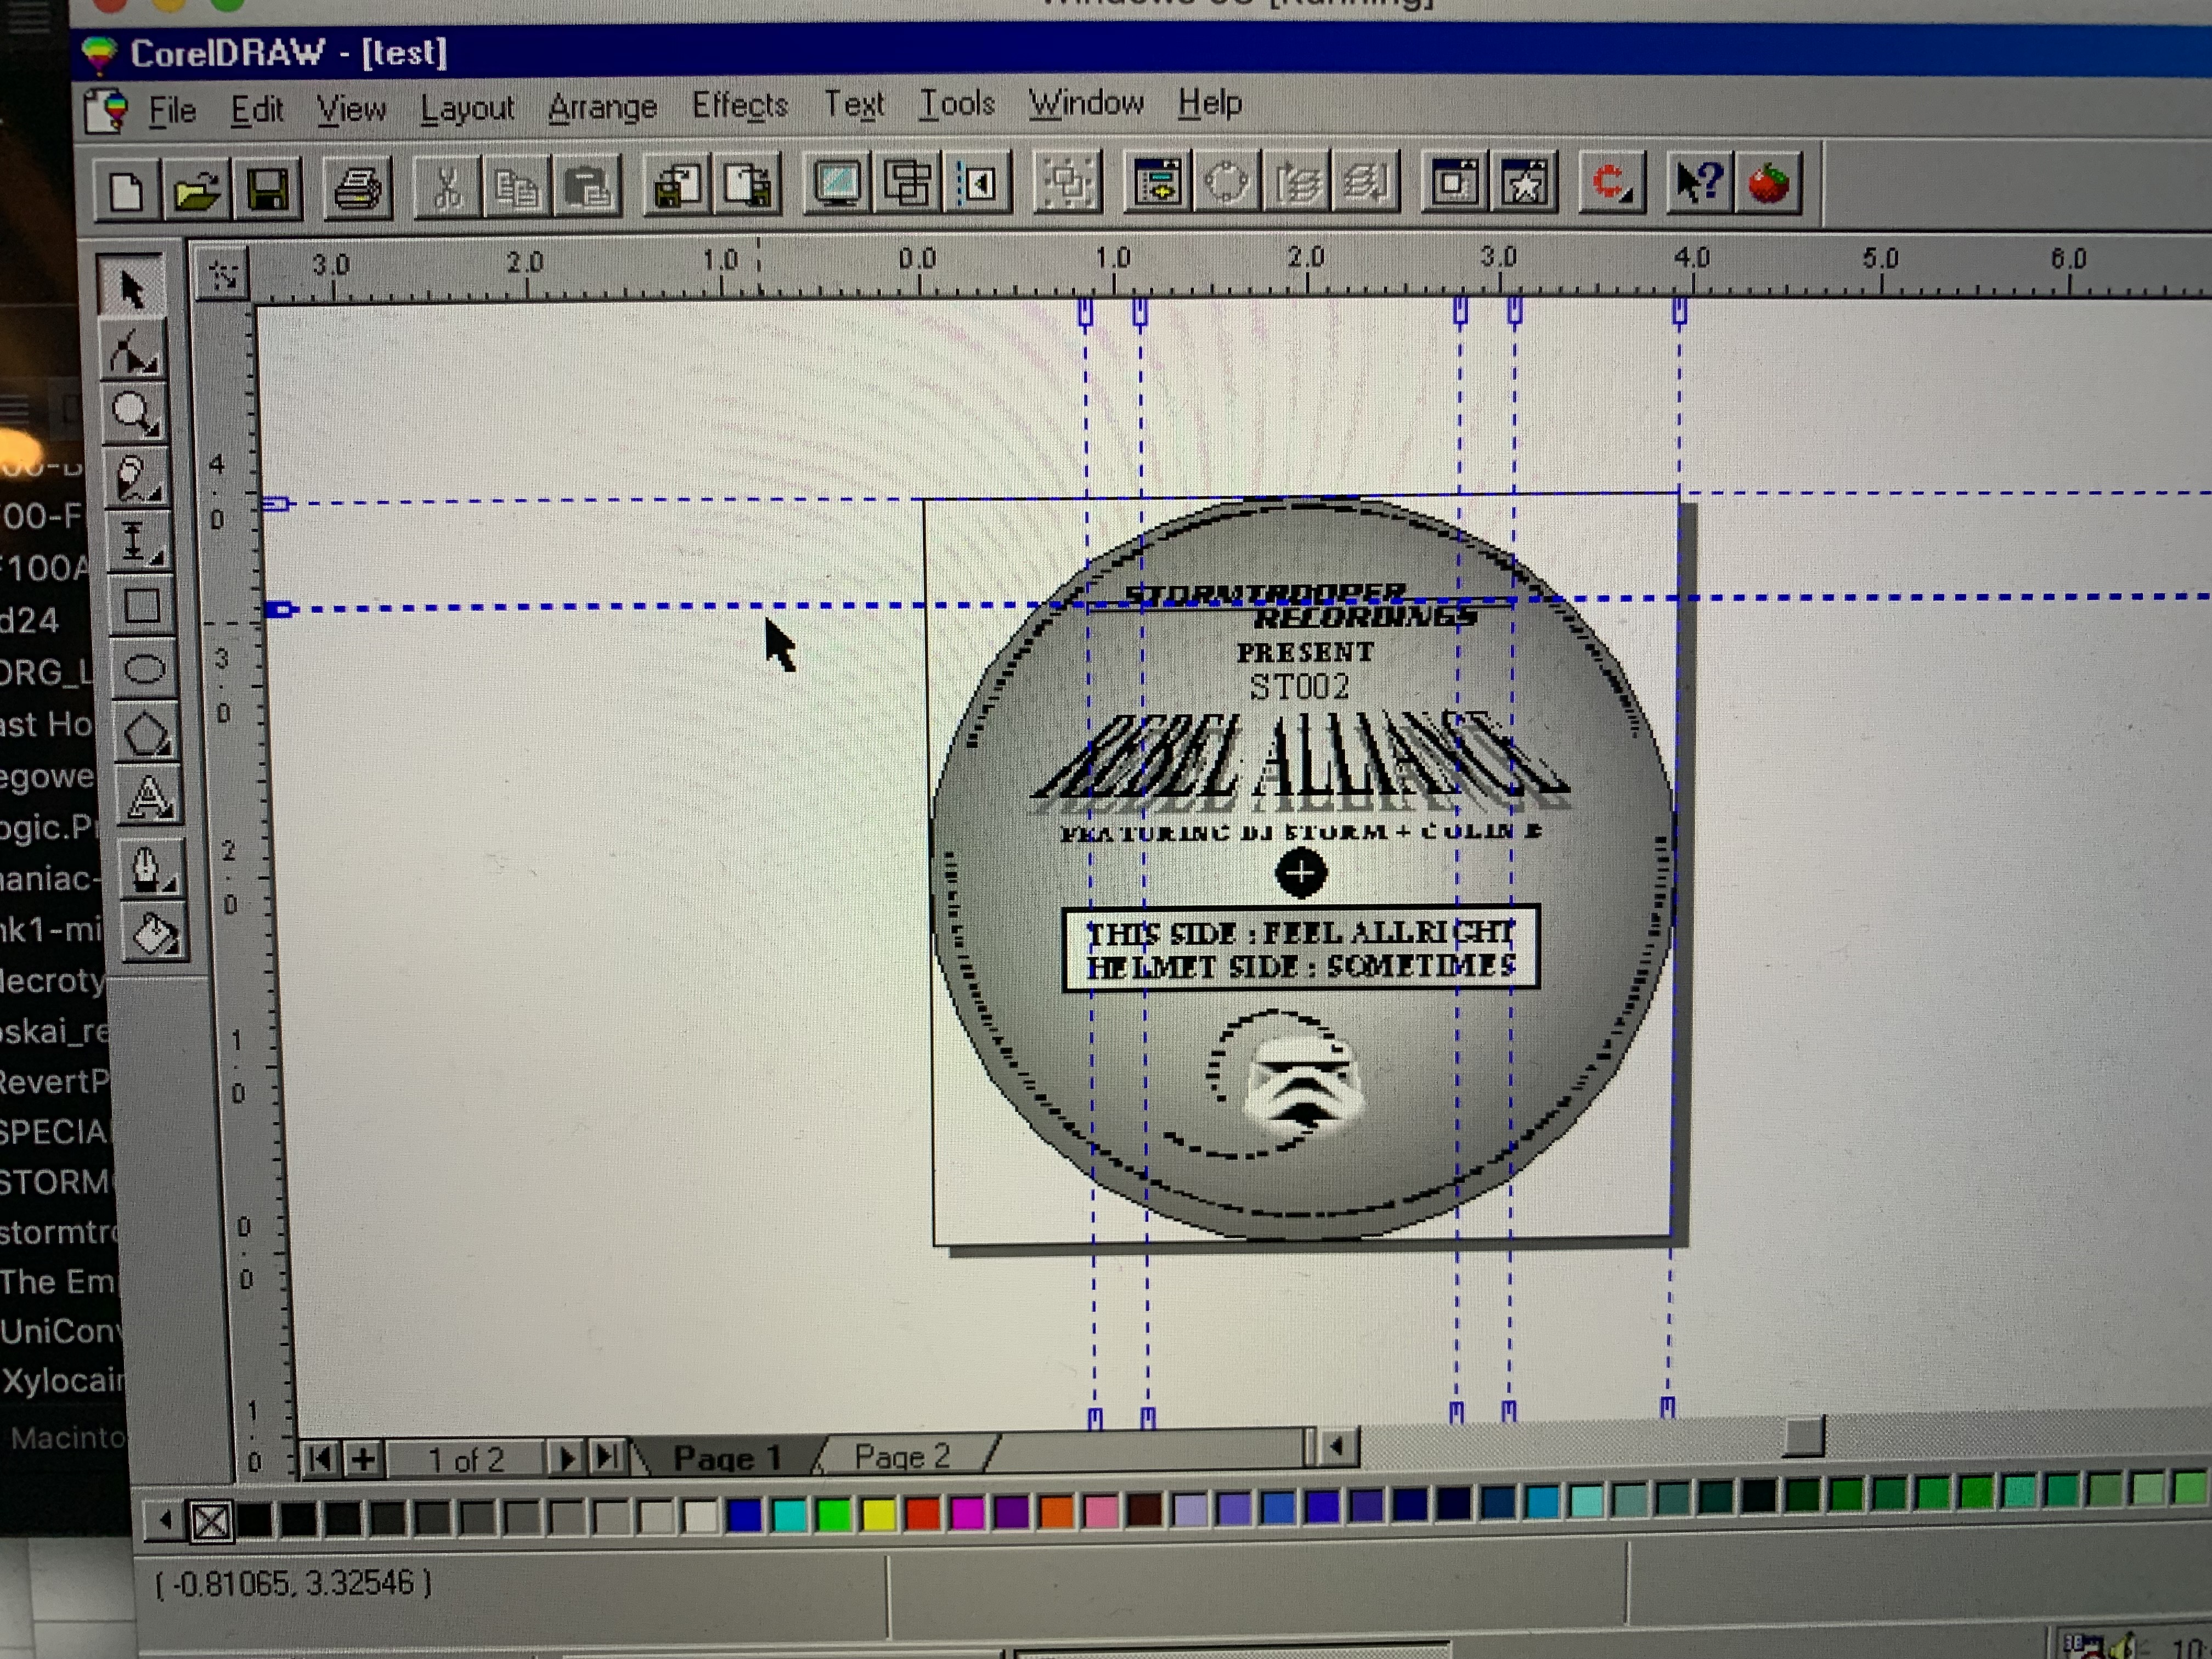
Task: Create a new document with toolbar icon
Action: point(127,190)
